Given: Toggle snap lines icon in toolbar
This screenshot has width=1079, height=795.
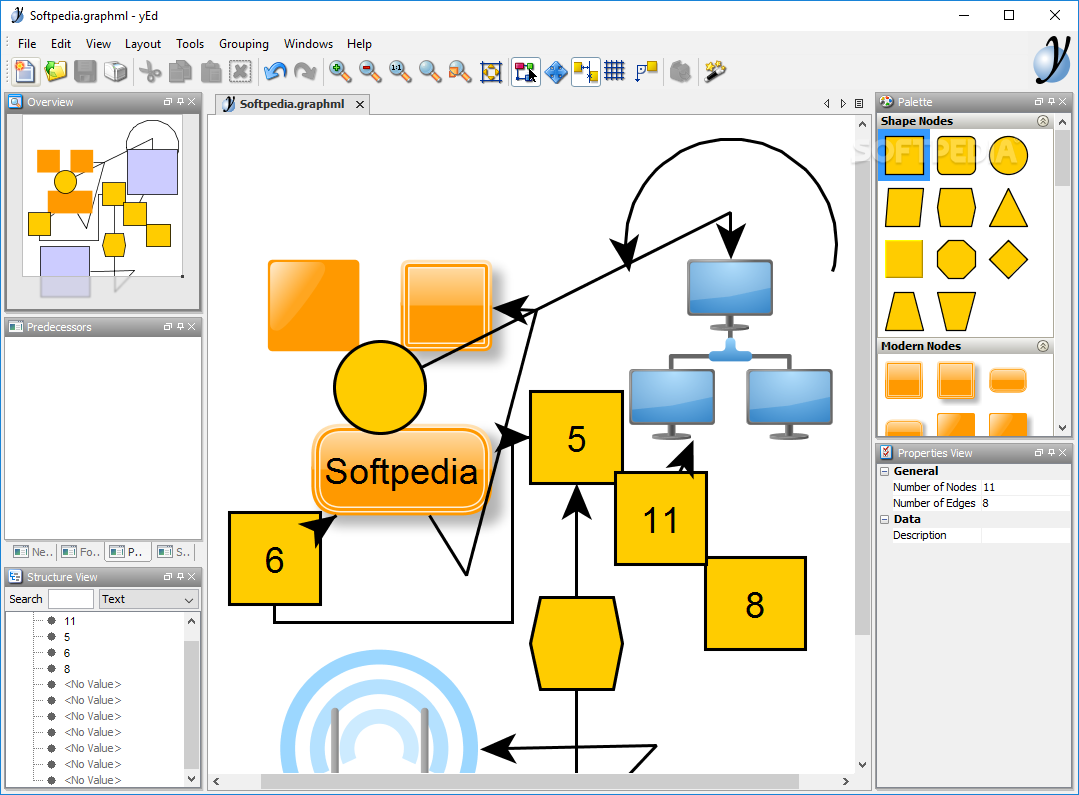Looking at the screenshot, I should [586, 72].
